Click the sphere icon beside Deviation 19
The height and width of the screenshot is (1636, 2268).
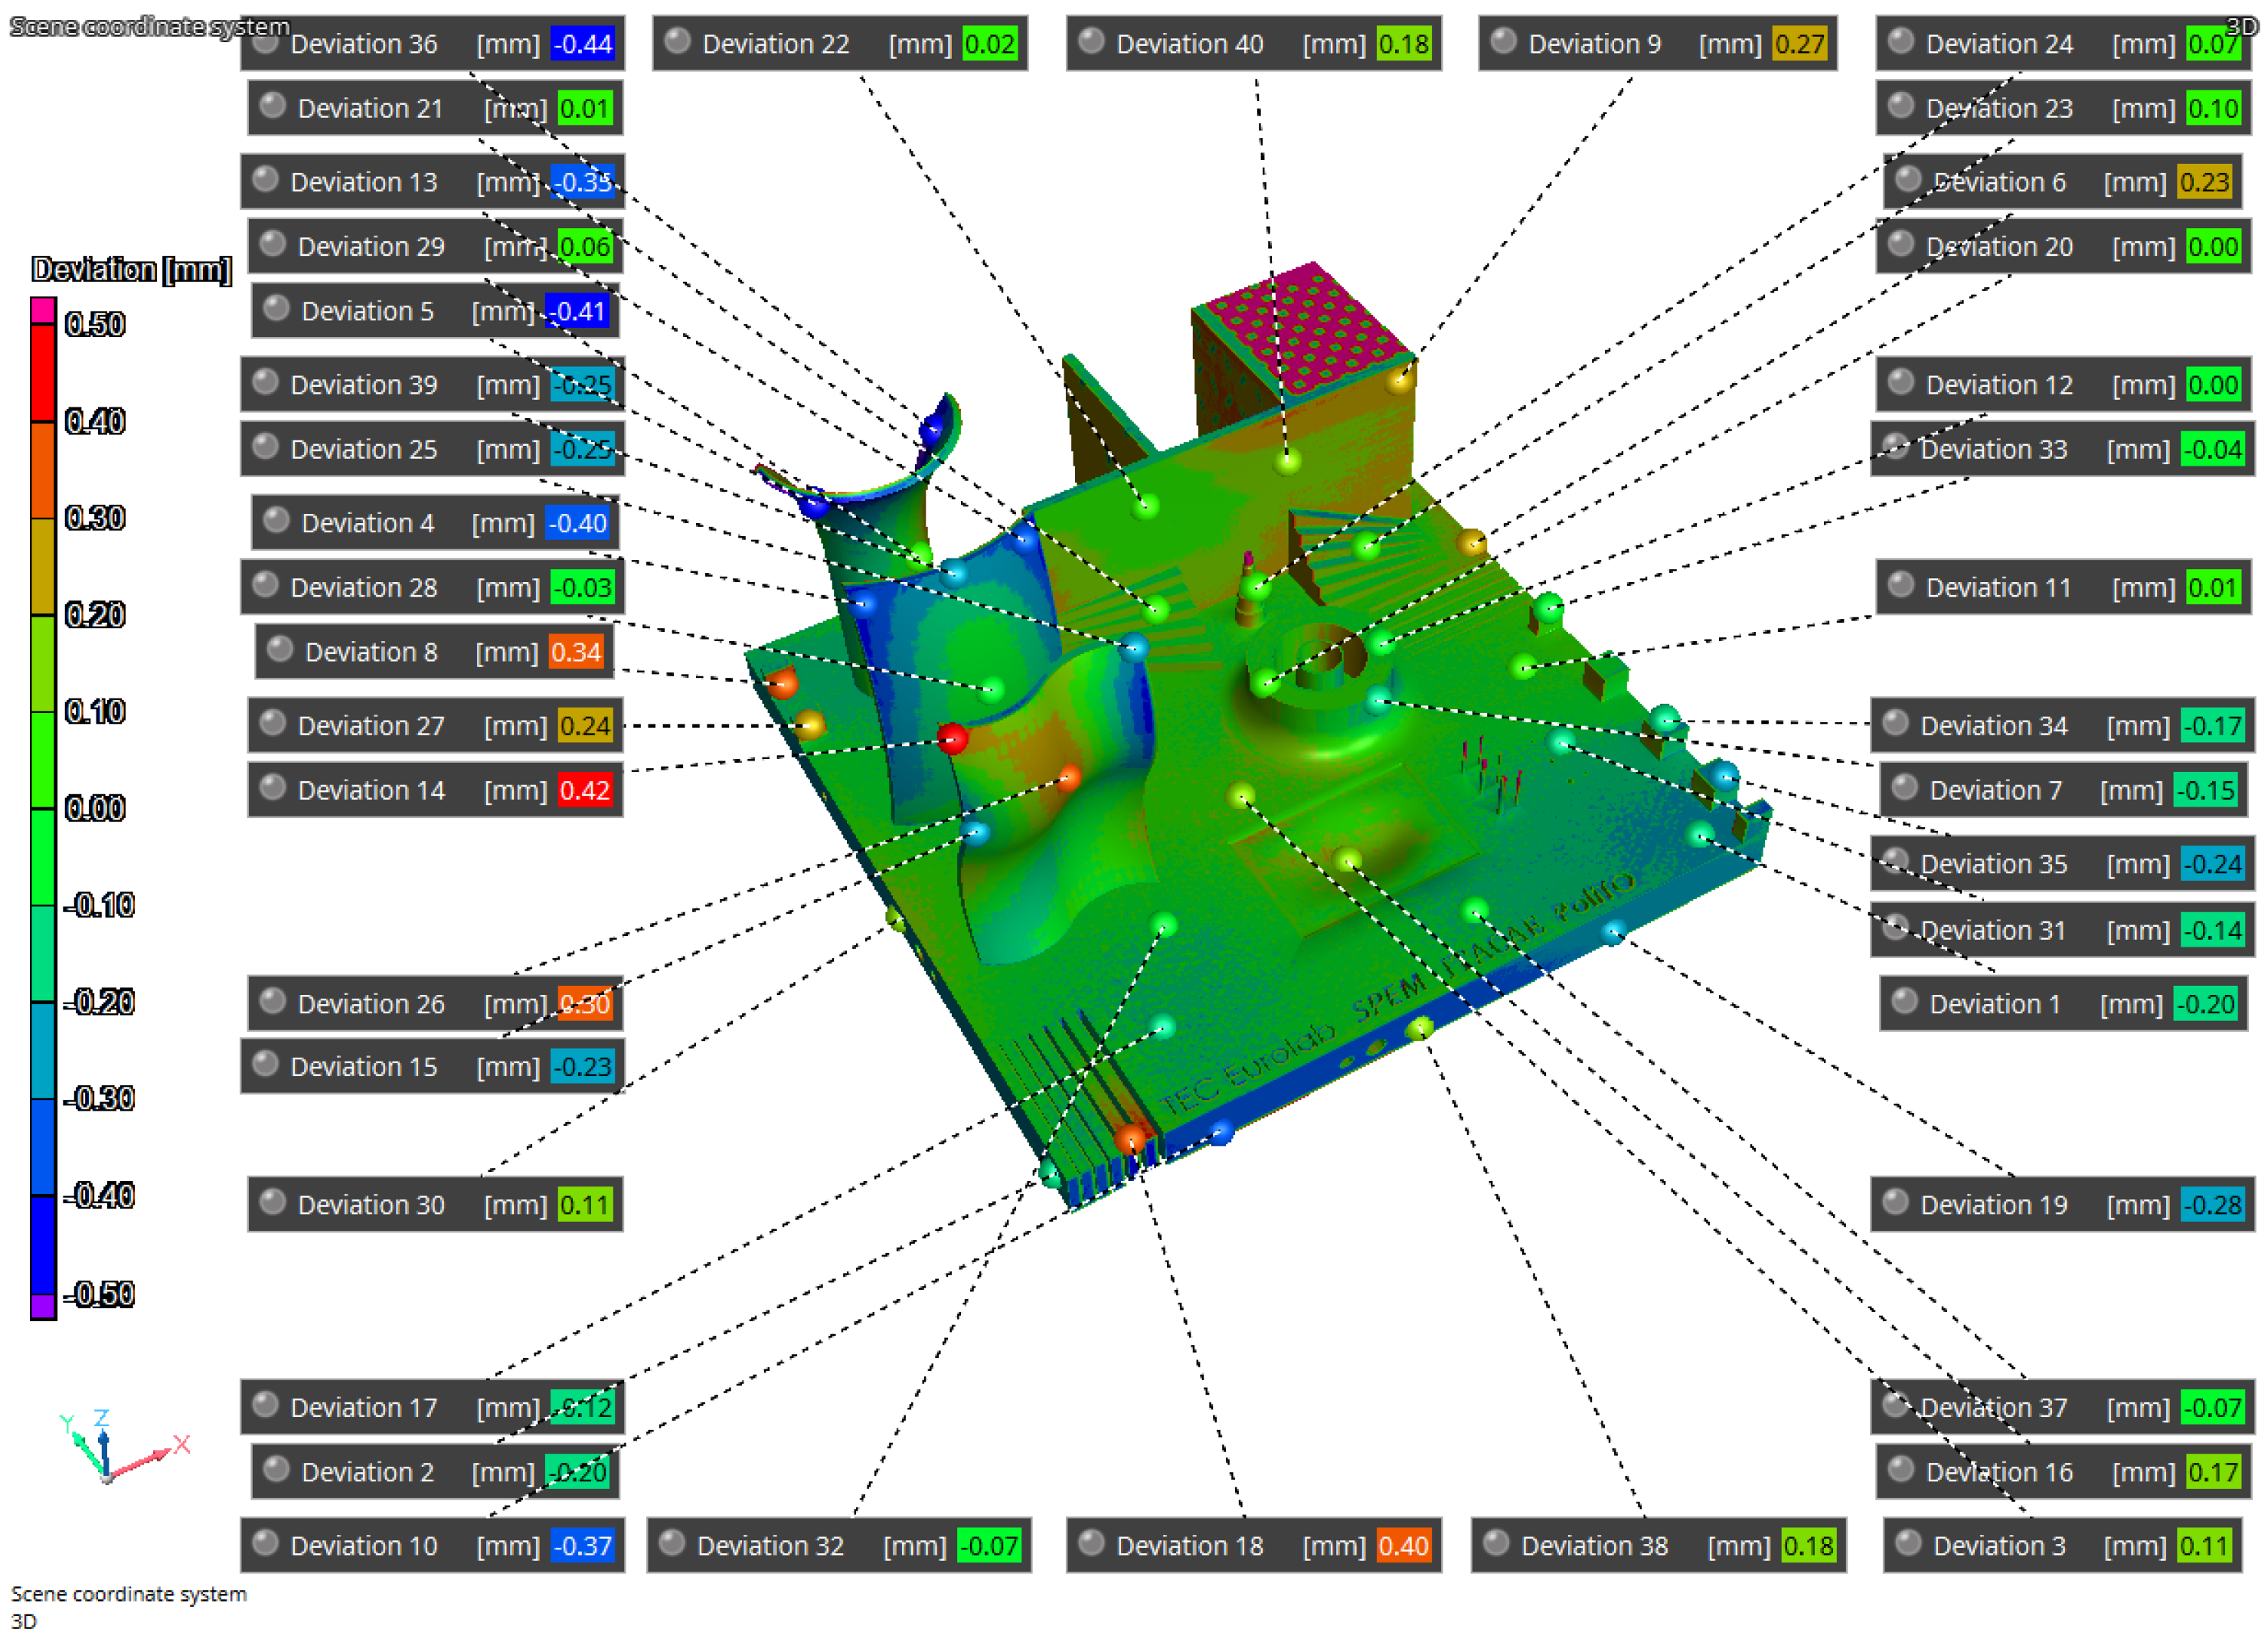pyautogui.click(x=1896, y=1201)
